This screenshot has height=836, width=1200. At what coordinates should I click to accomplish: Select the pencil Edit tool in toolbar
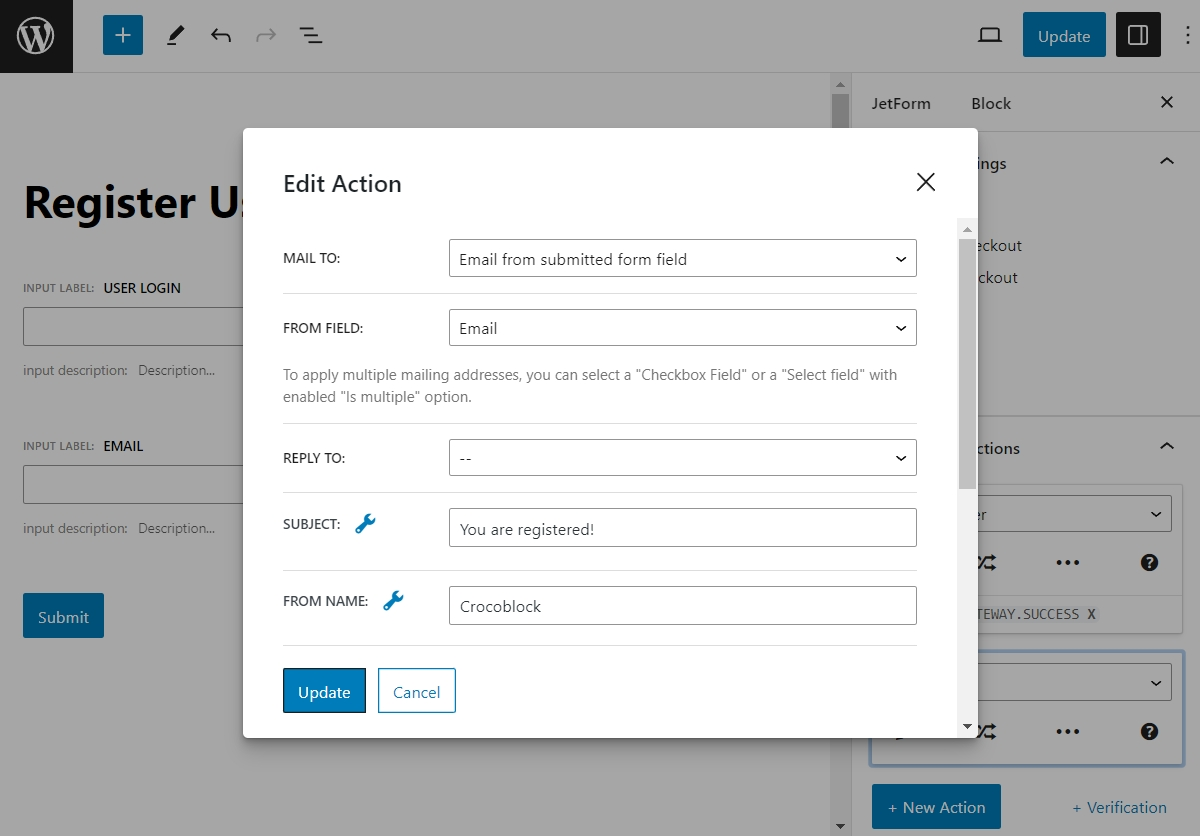(x=175, y=35)
